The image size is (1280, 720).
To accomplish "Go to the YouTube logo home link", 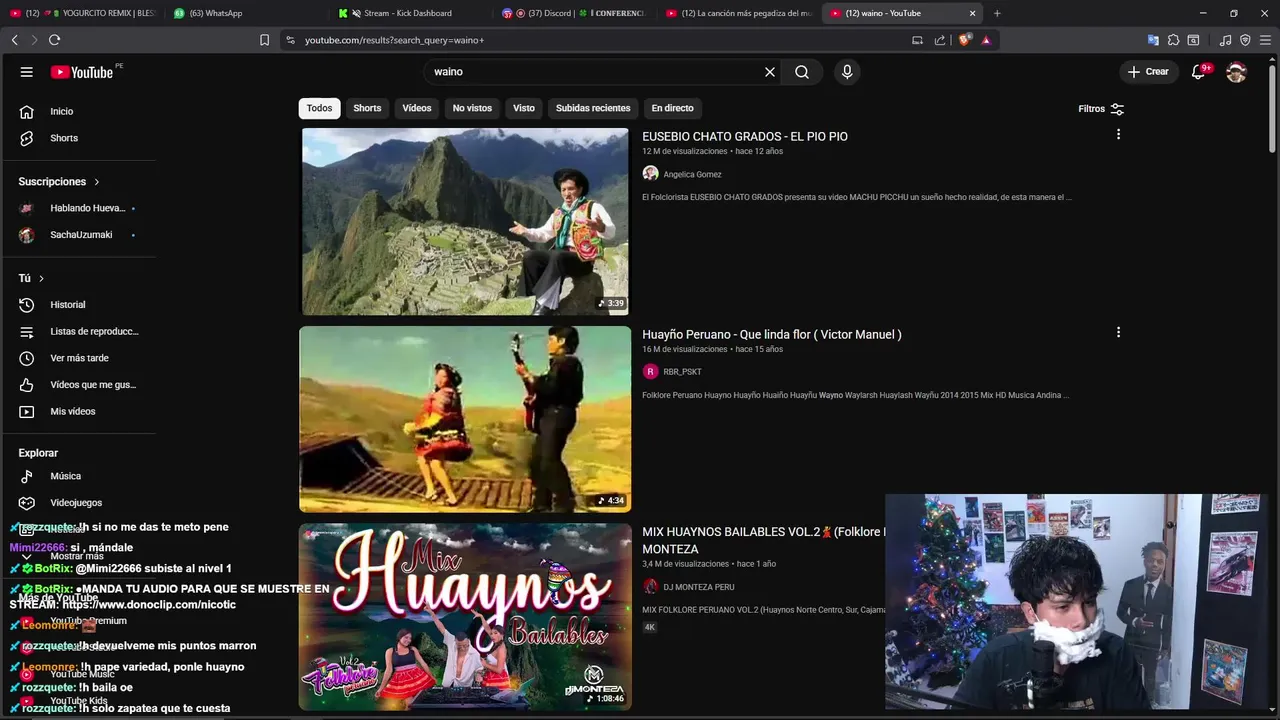I will (x=82, y=72).
